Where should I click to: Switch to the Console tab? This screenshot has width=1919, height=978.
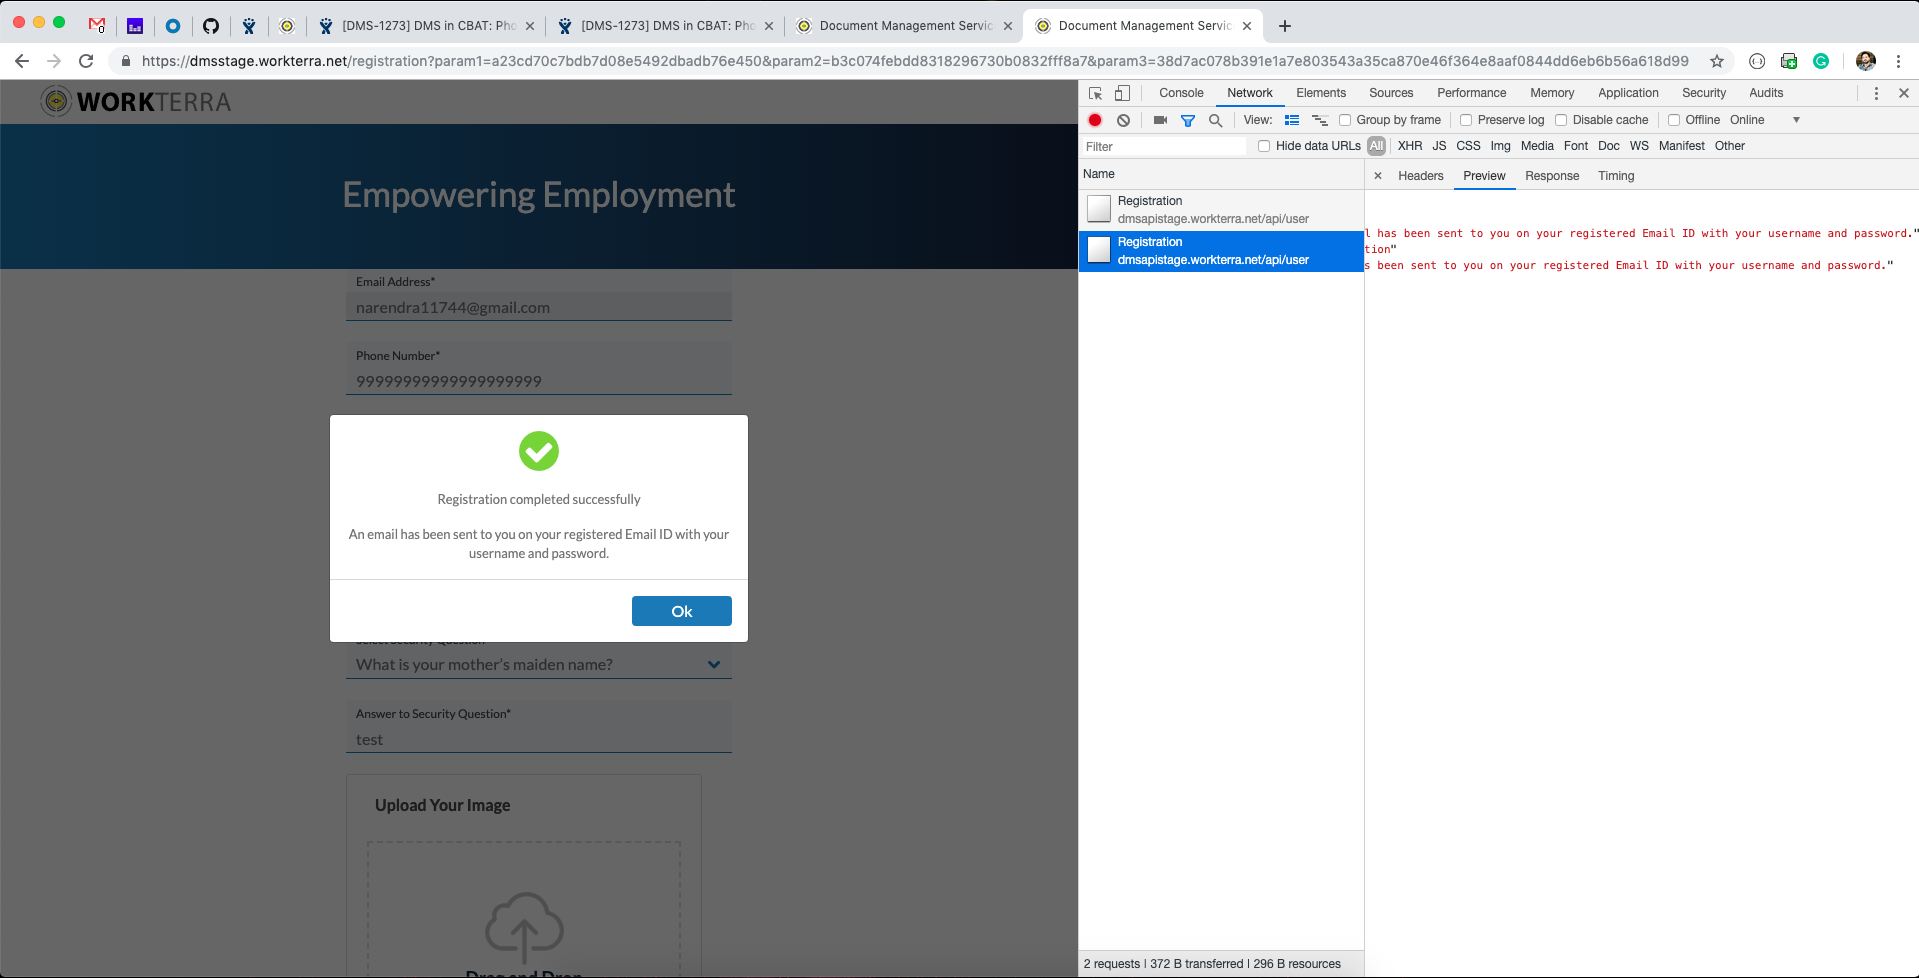click(1181, 93)
